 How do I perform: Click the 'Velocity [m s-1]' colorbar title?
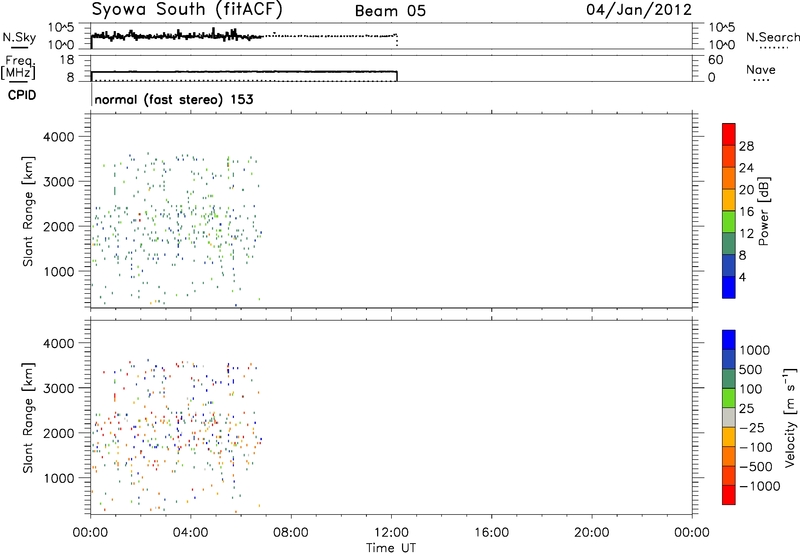790,417
